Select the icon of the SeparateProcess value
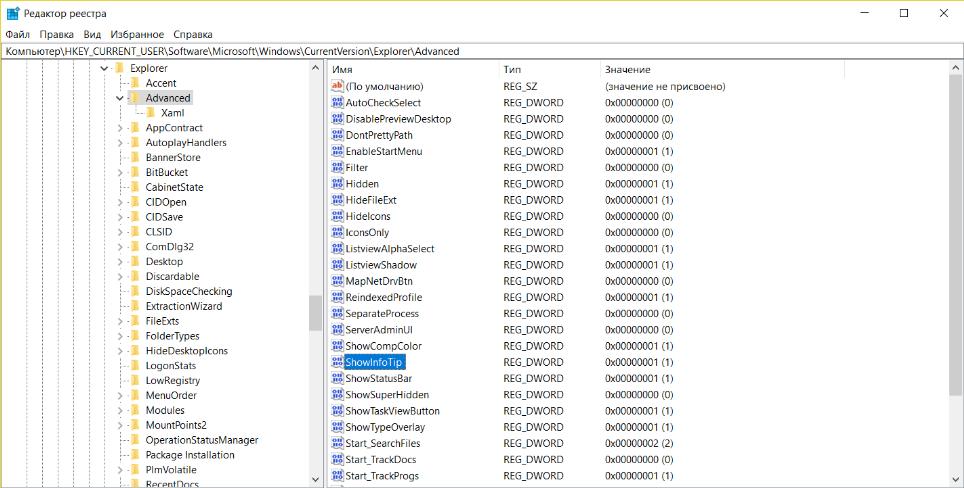The width and height of the screenshot is (964, 488). (x=337, y=313)
